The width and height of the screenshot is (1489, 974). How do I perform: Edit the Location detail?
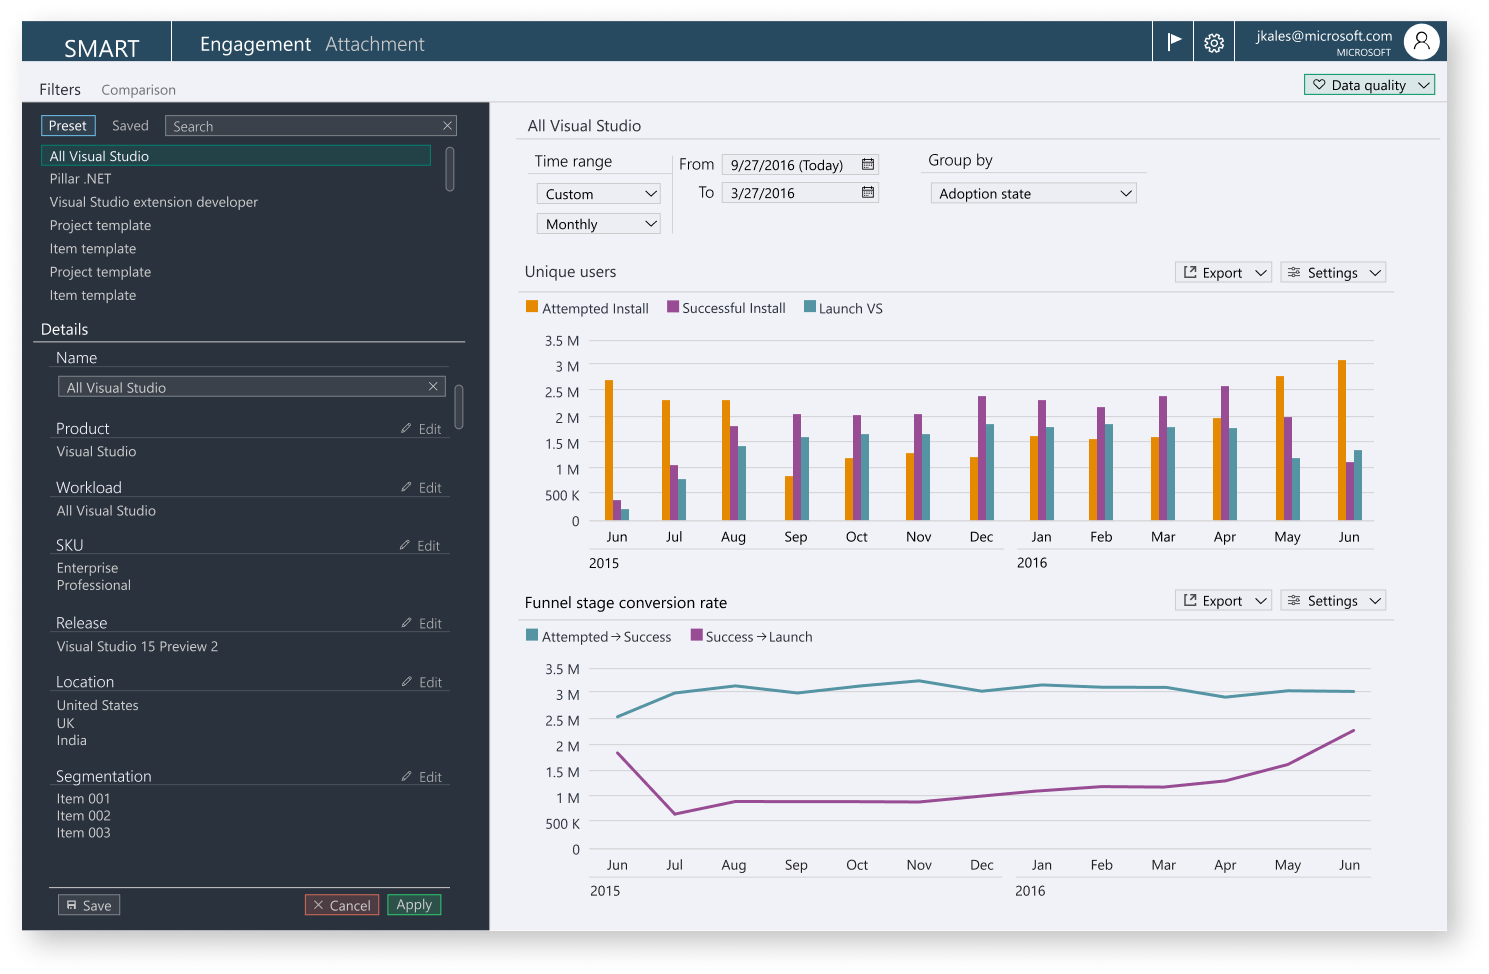[x=422, y=682]
